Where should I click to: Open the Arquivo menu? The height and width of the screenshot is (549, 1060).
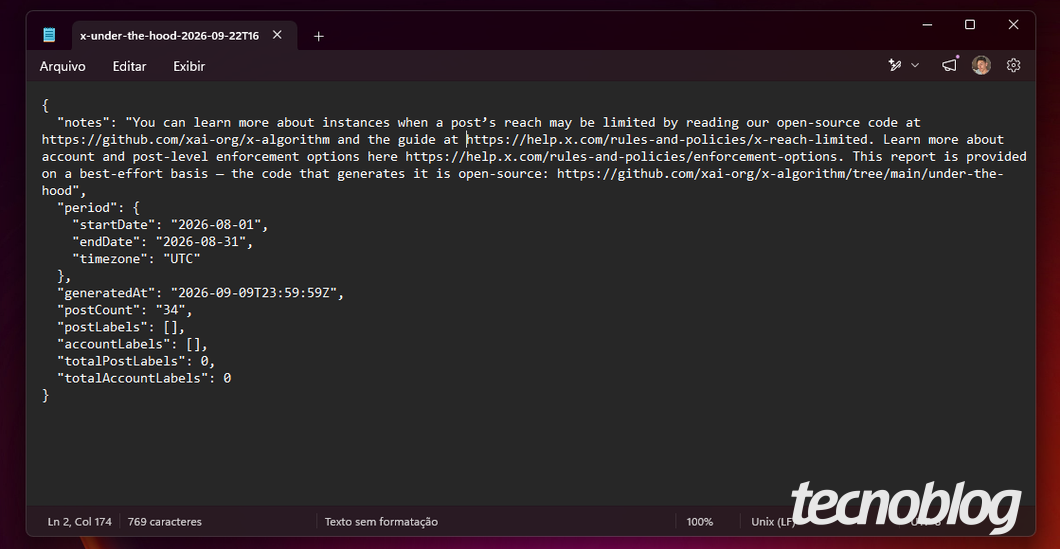tap(62, 66)
